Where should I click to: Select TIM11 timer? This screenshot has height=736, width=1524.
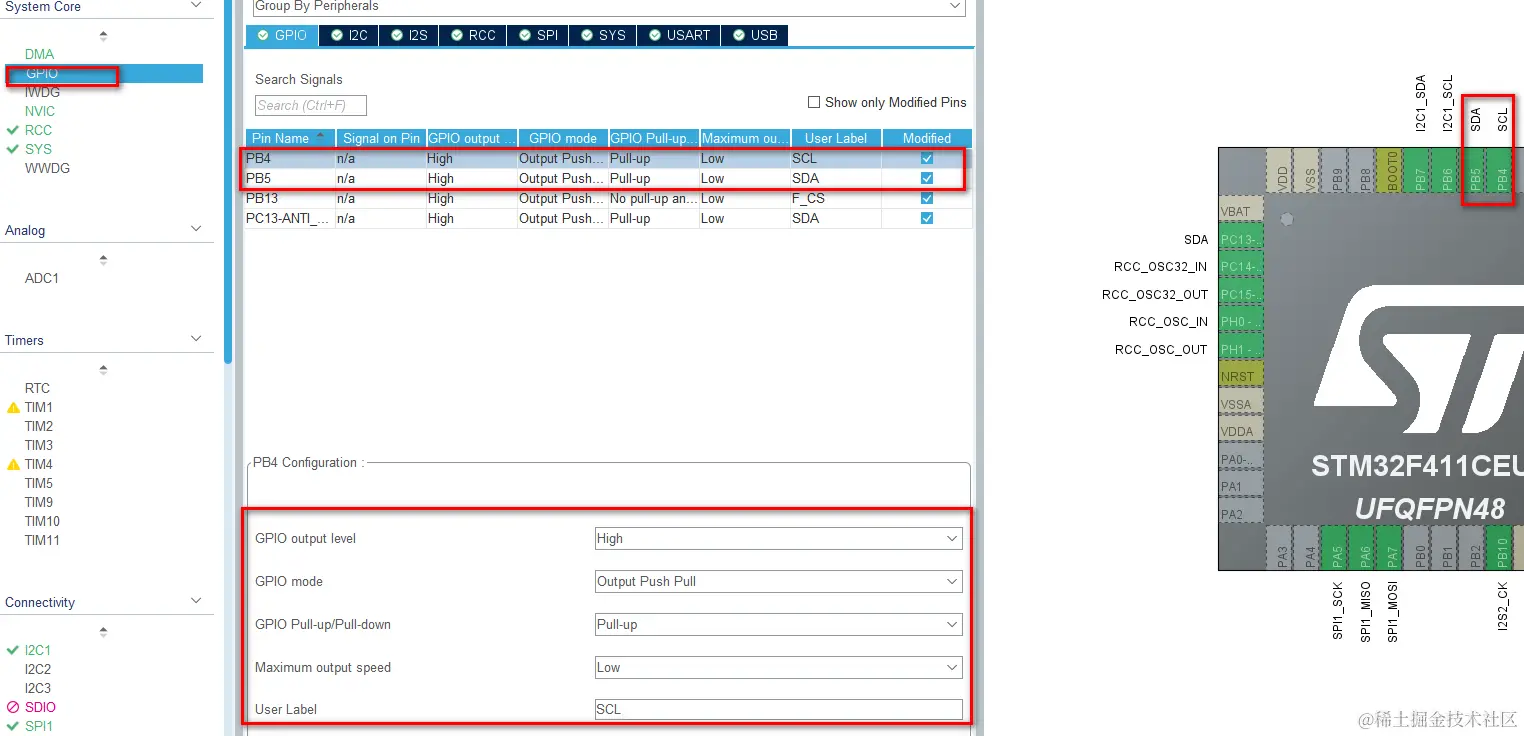pyautogui.click(x=42, y=540)
